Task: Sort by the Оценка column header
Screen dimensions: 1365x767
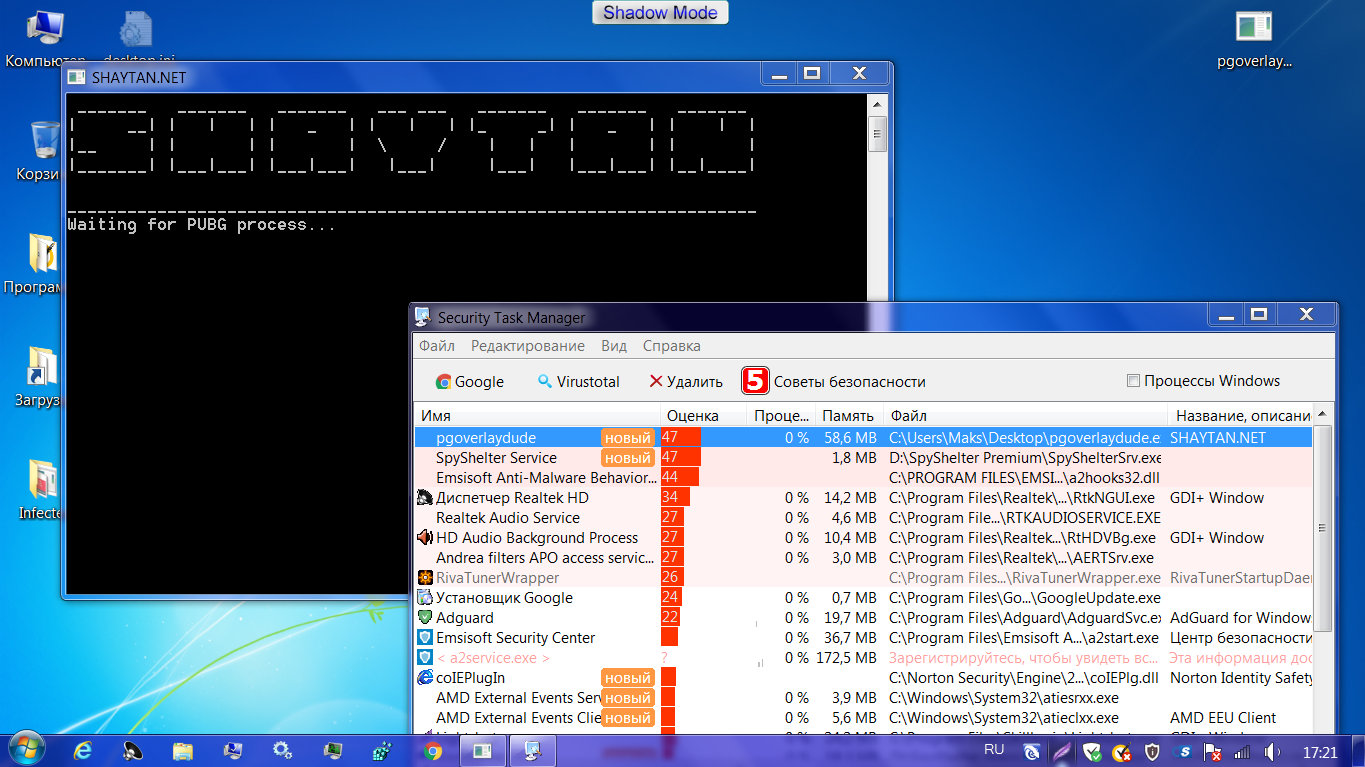Action: (704, 416)
